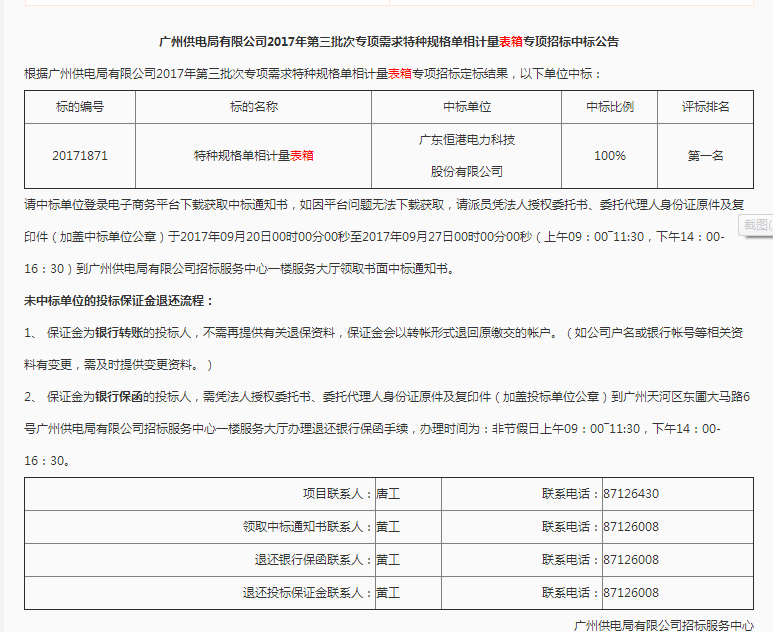
Task: Select the 标的名称 column header
Action: click(x=253, y=107)
